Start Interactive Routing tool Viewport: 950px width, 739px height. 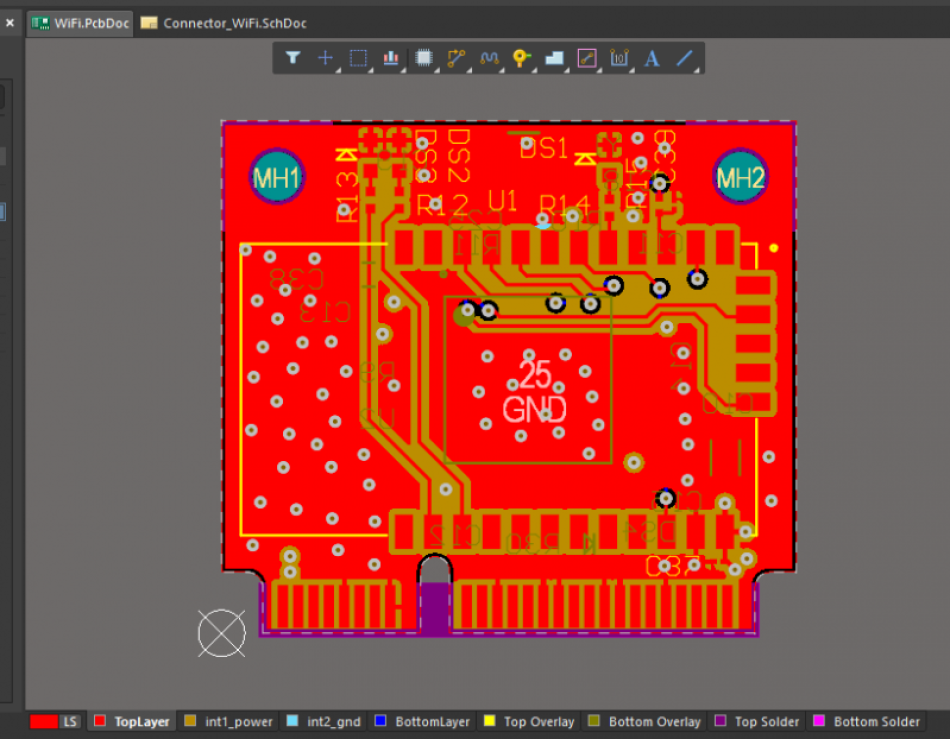pyautogui.click(x=456, y=58)
